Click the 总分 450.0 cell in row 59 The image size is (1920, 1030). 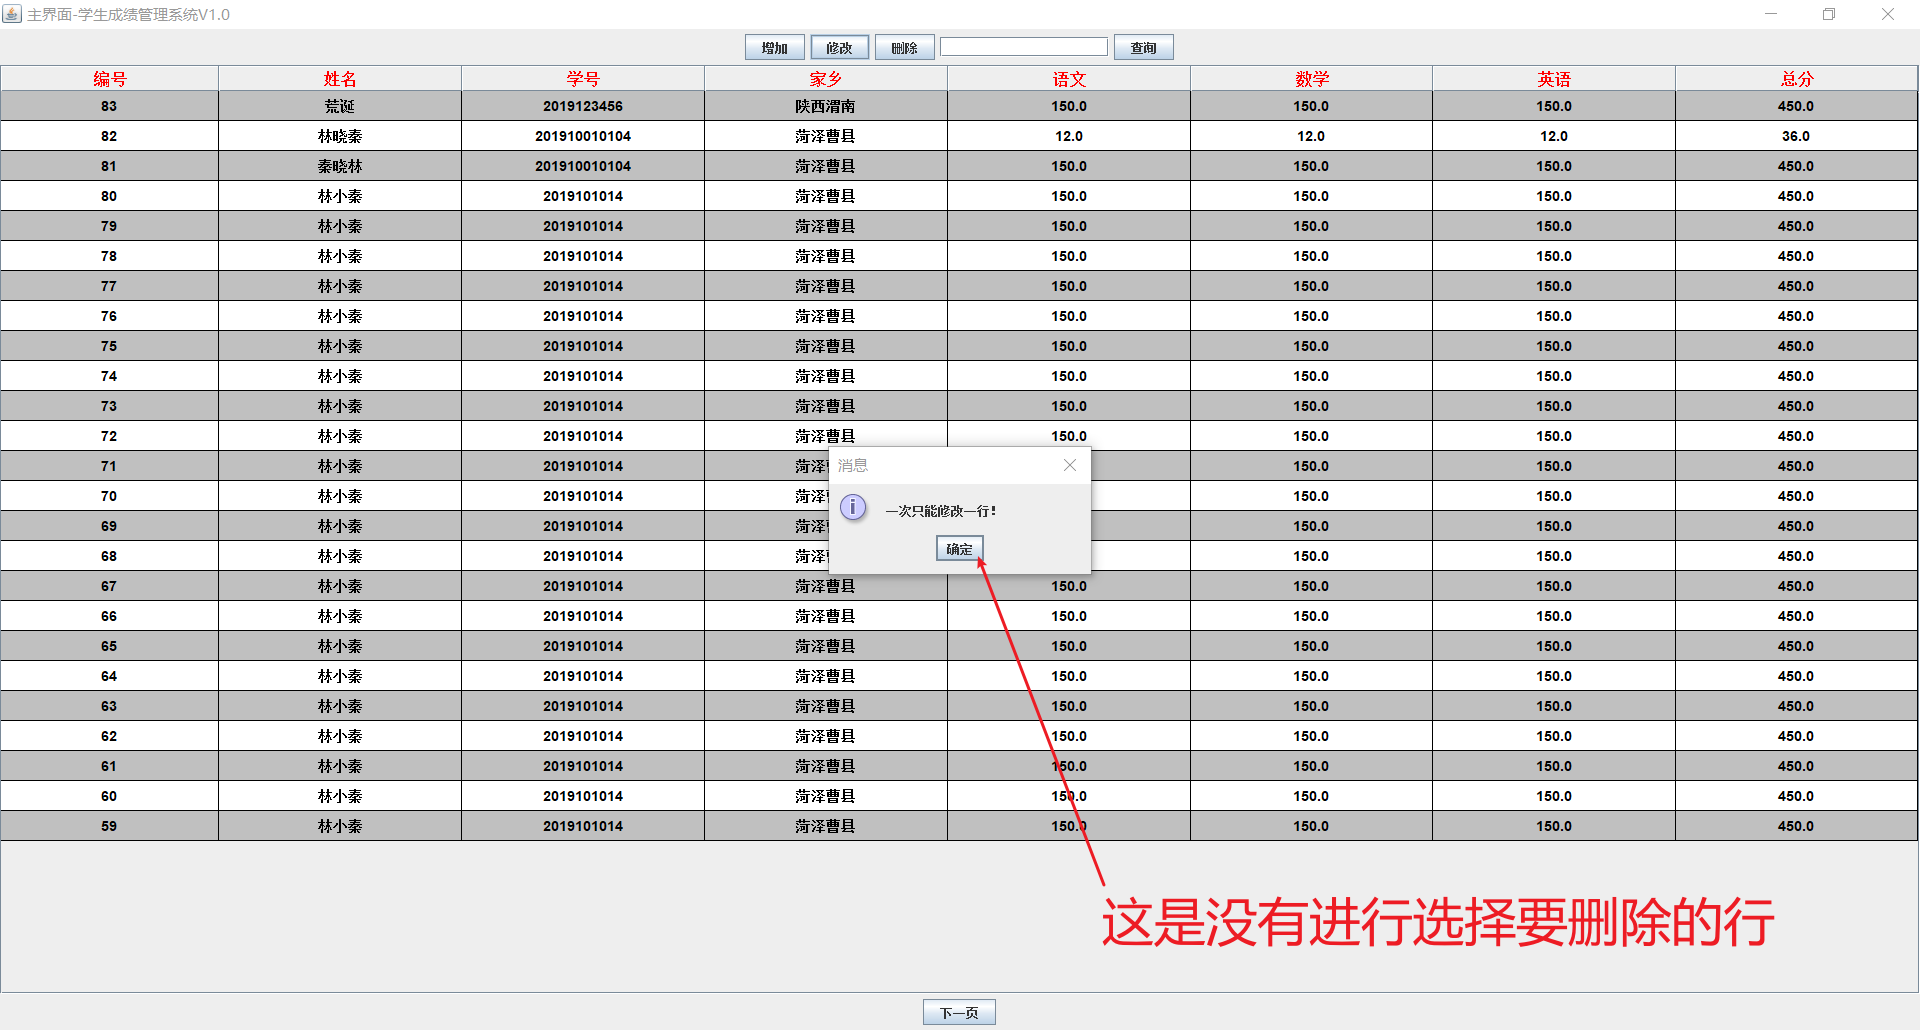tap(1797, 826)
